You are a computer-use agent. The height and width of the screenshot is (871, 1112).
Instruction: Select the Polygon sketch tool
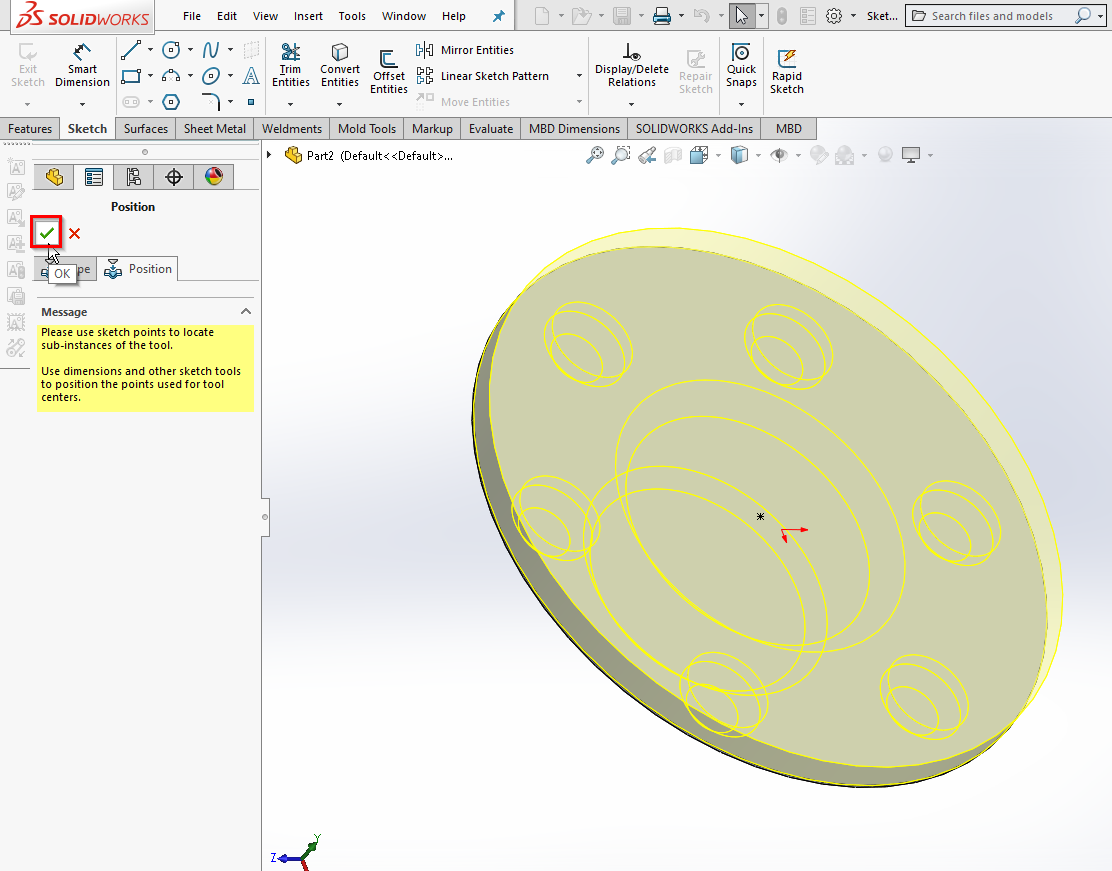[171, 102]
